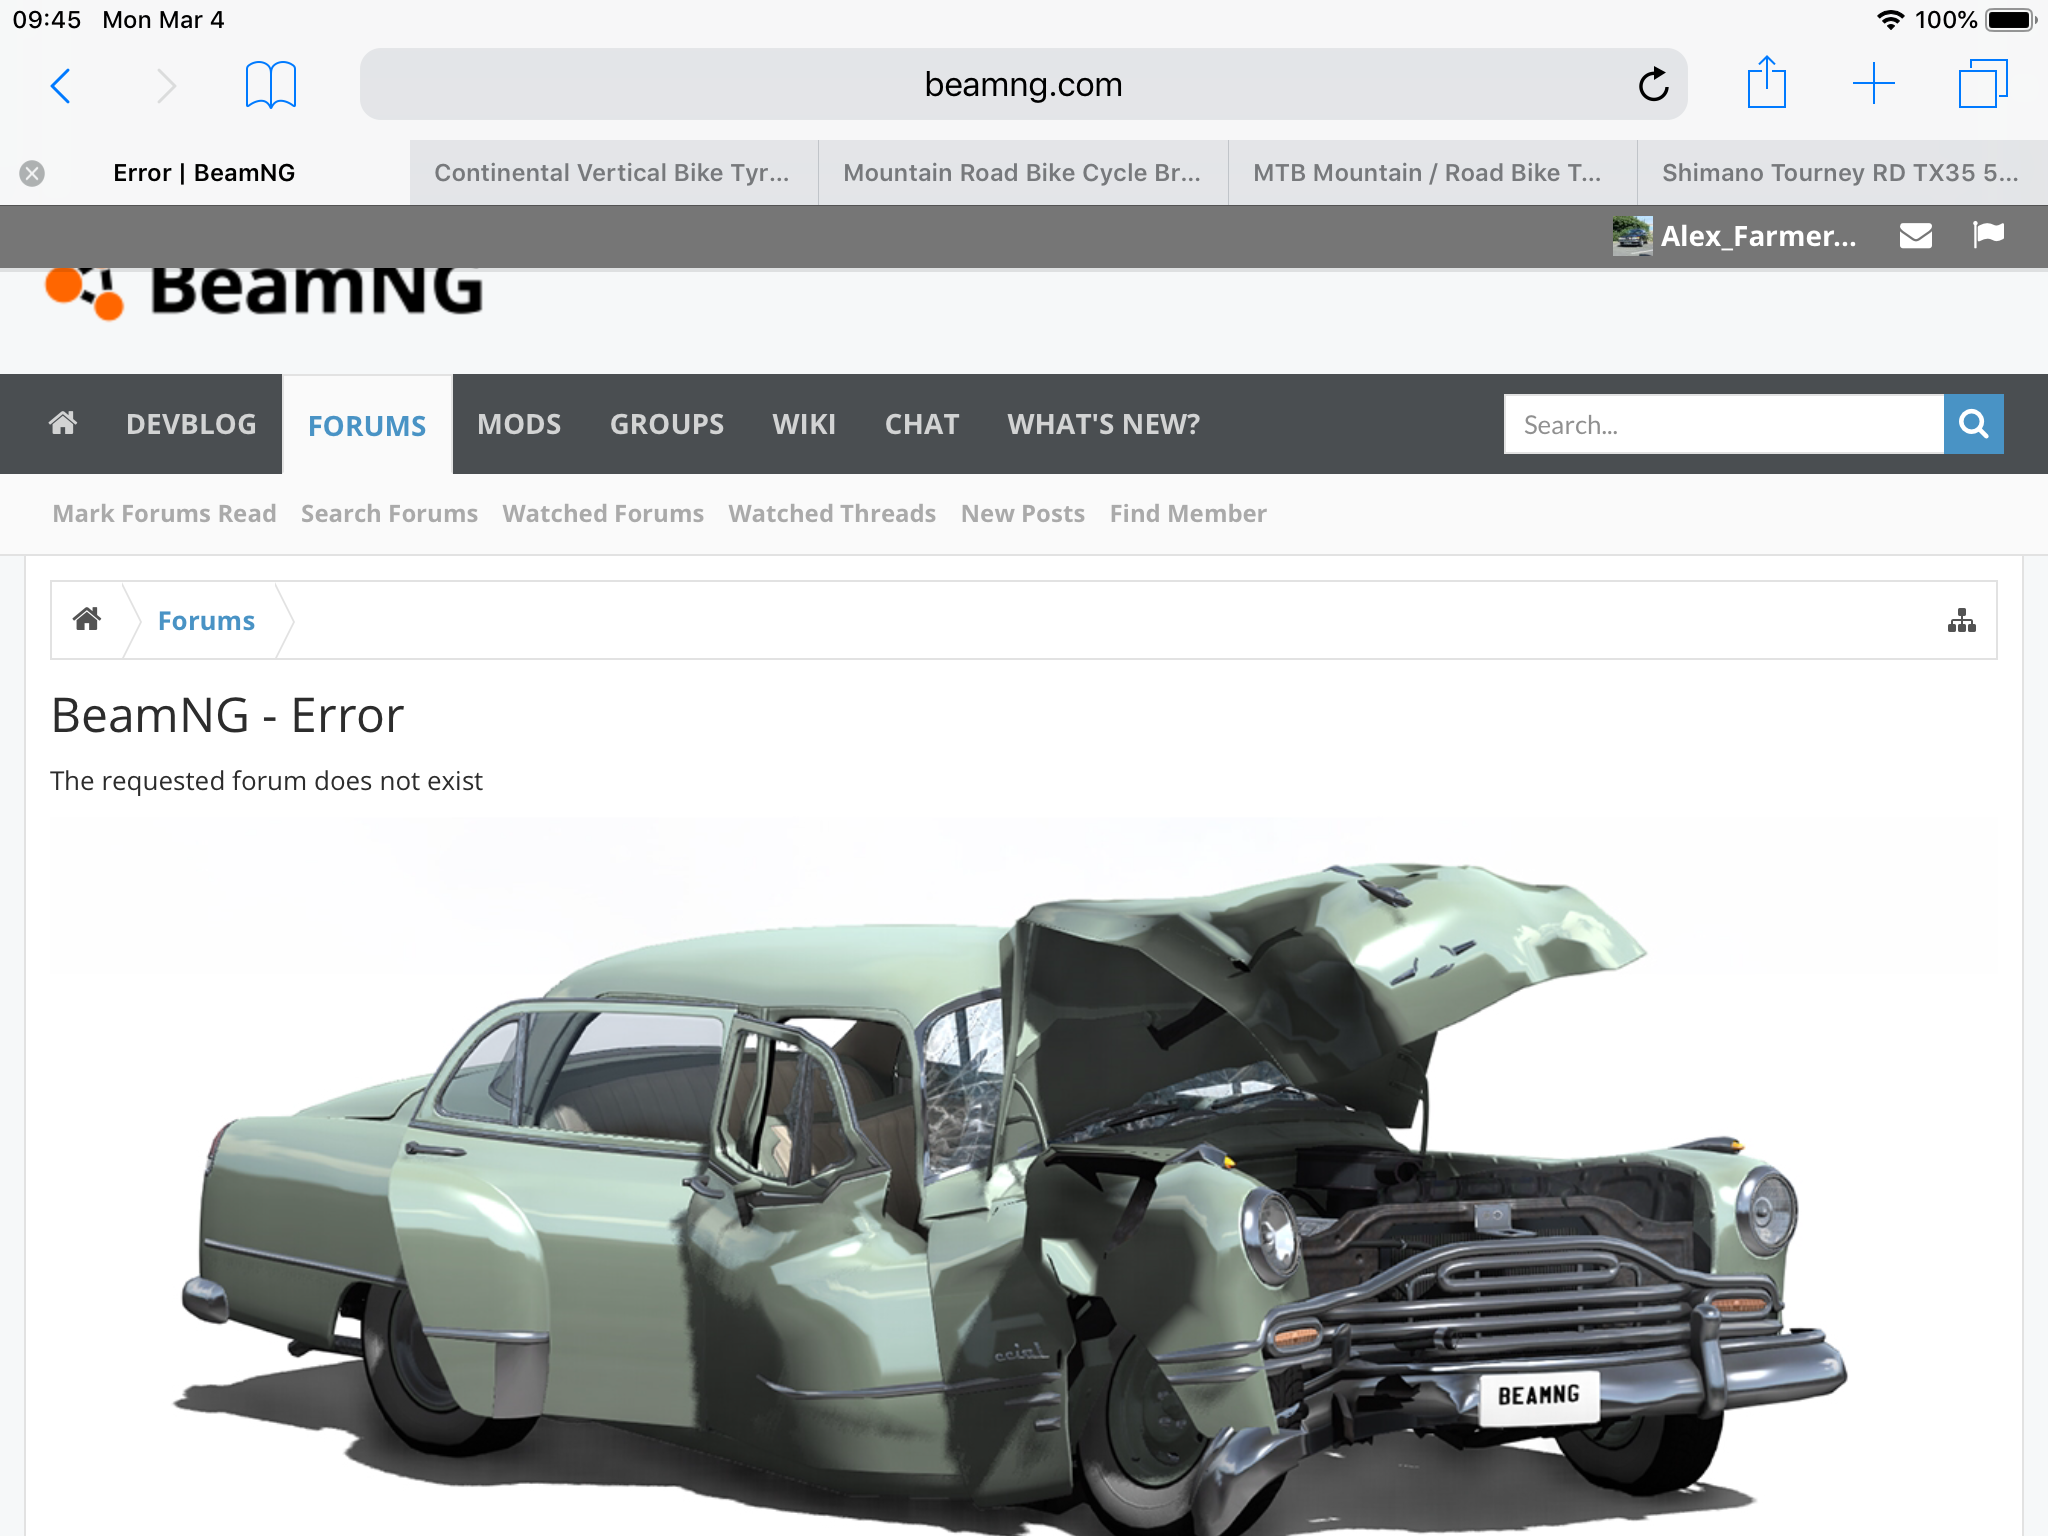Tap the beamng.com address bar

(x=1023, y=84)
